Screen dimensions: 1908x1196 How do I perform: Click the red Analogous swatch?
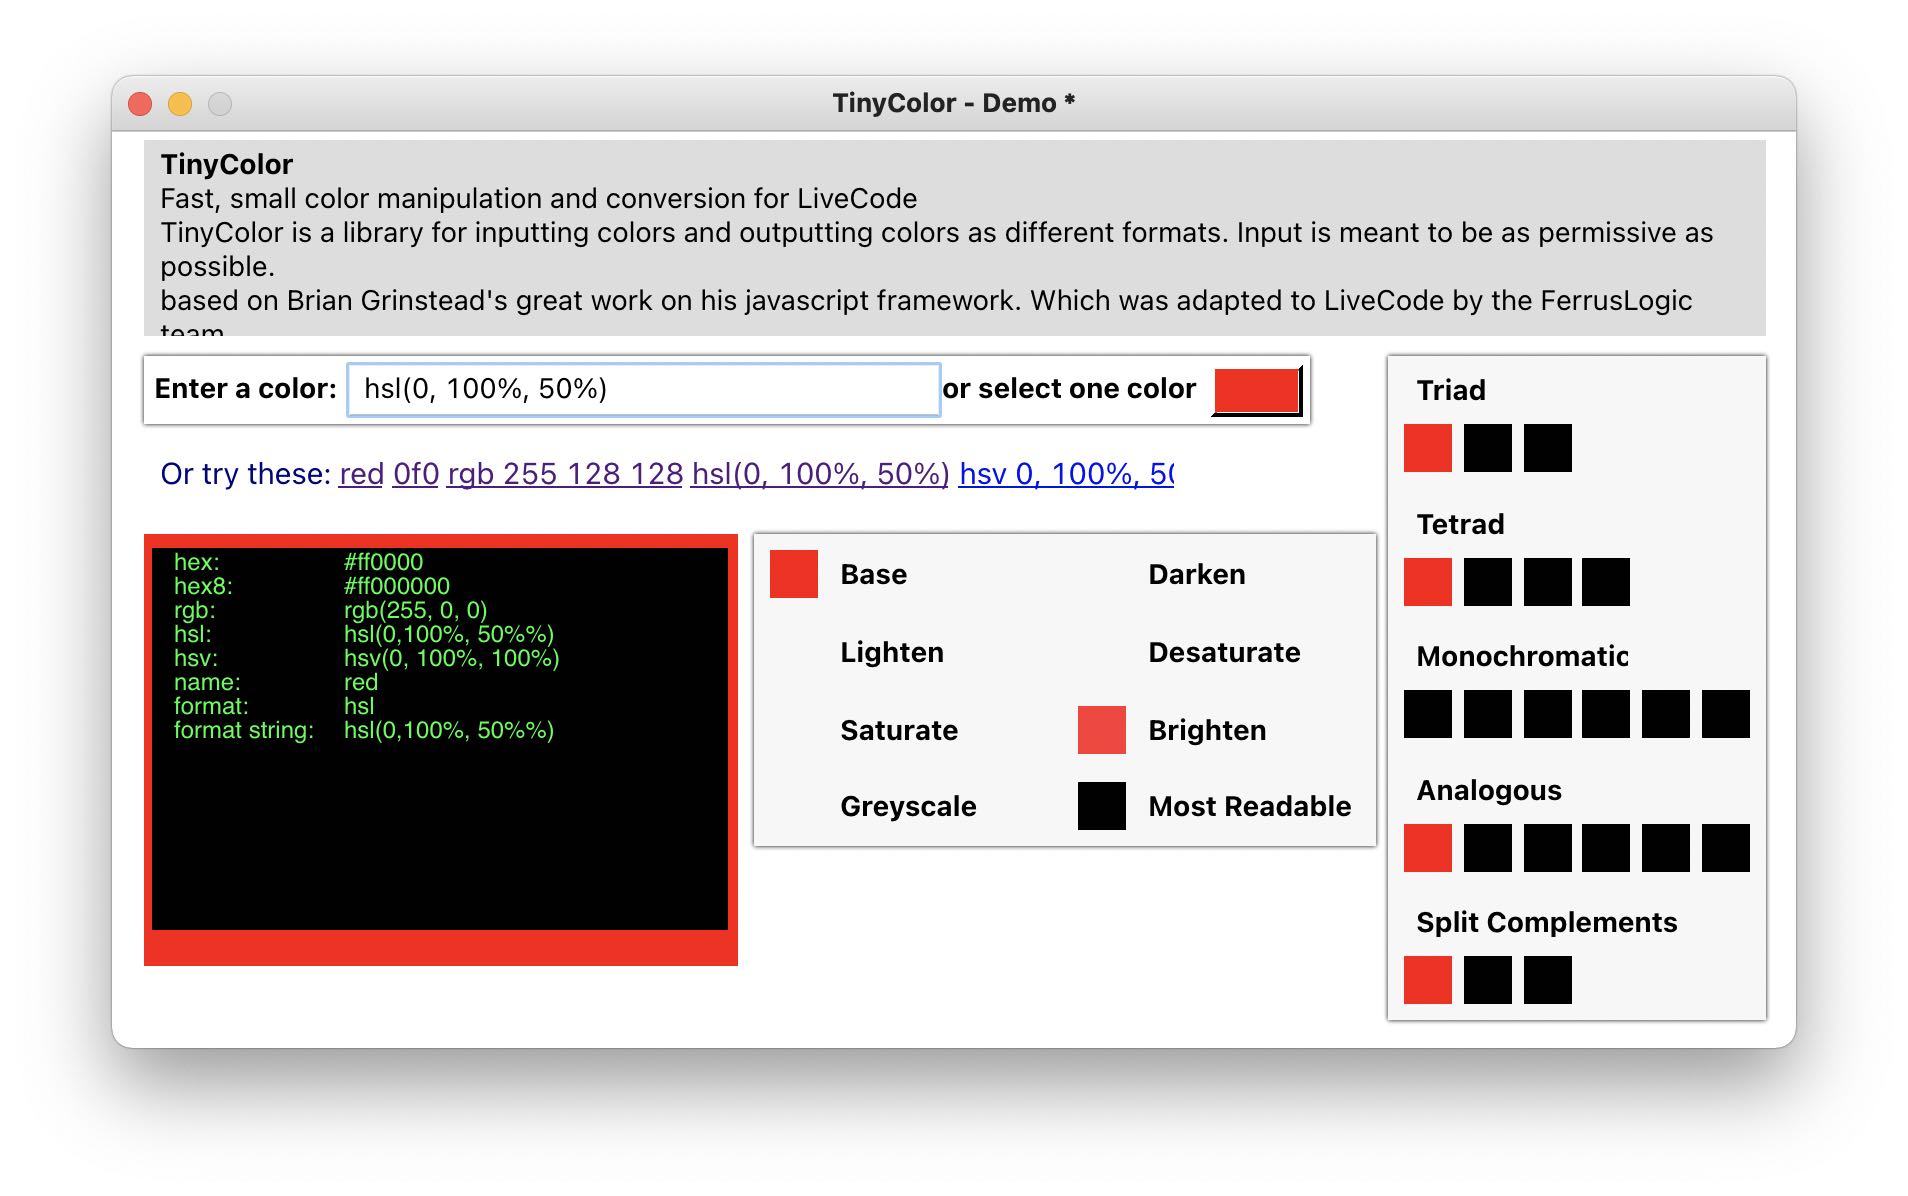(x=1428, y=848)
